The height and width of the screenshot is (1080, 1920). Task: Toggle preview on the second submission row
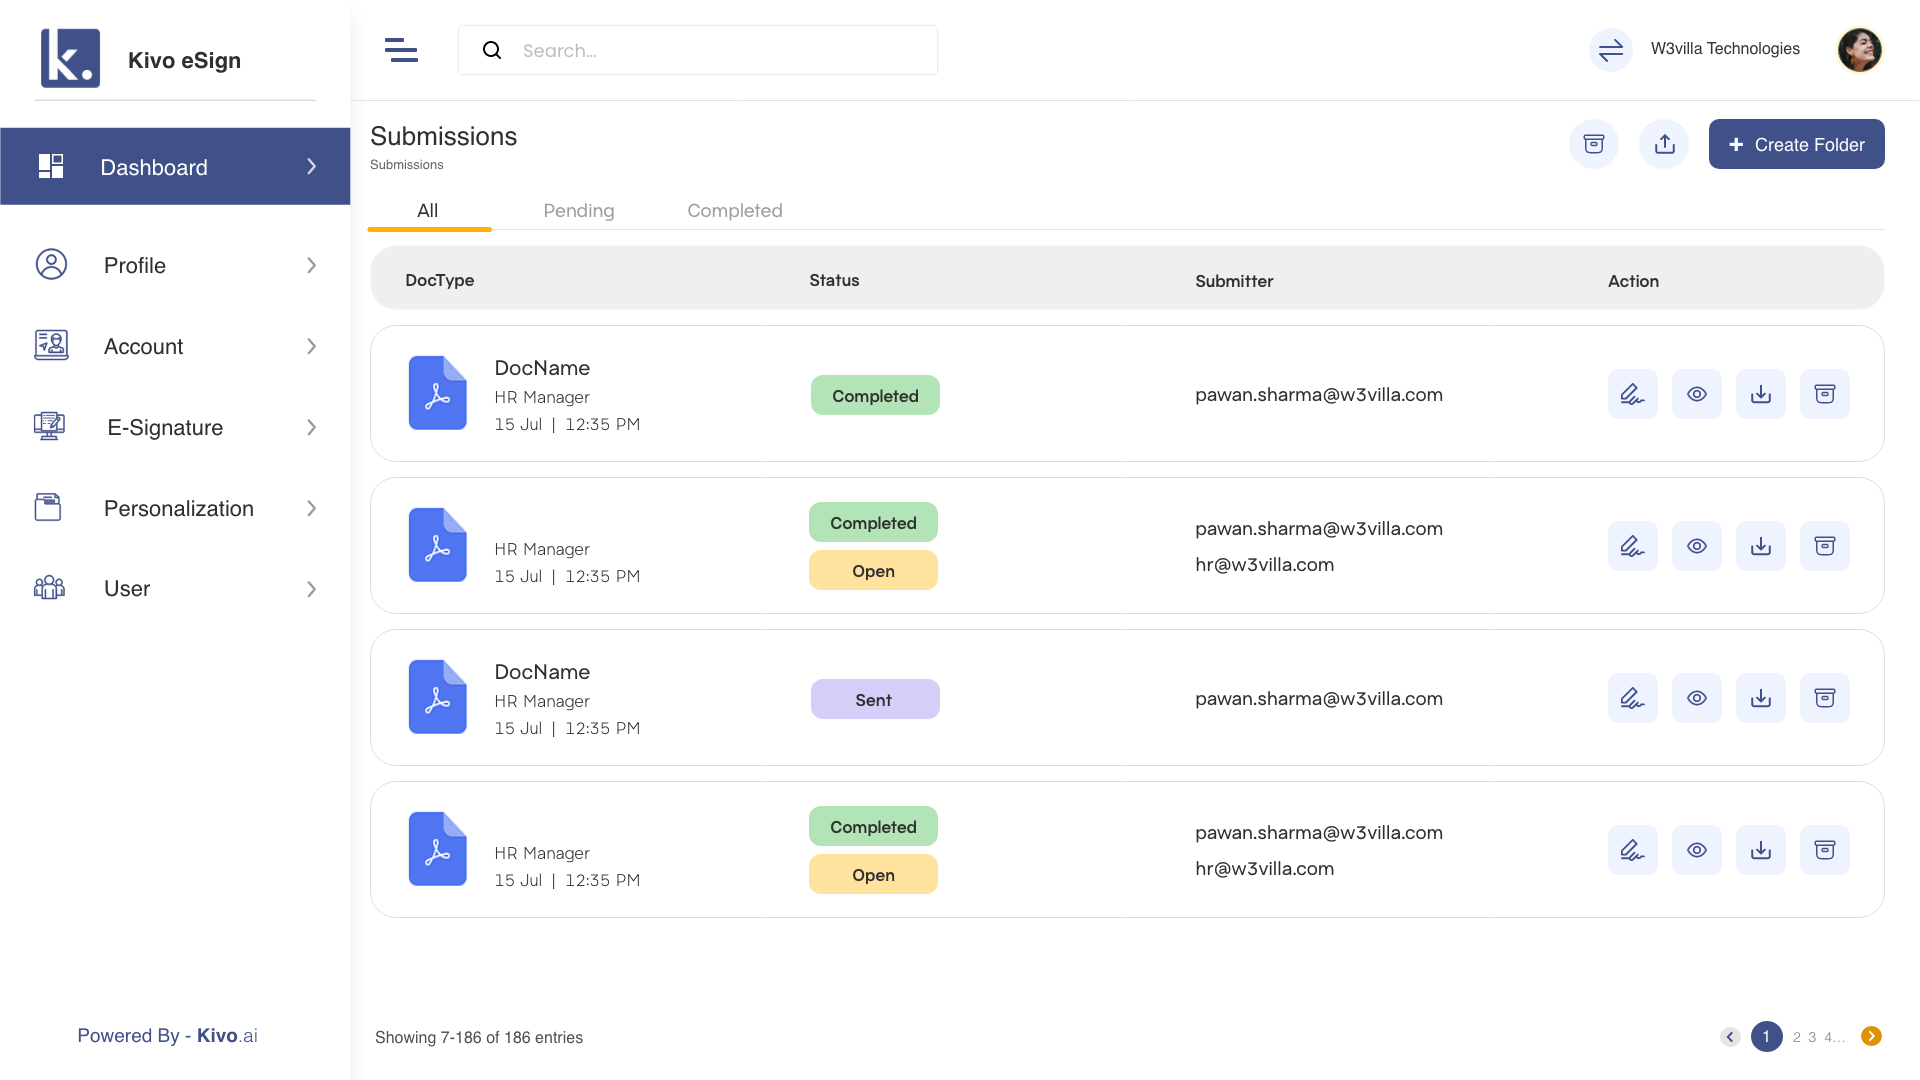click(1697, 546)
